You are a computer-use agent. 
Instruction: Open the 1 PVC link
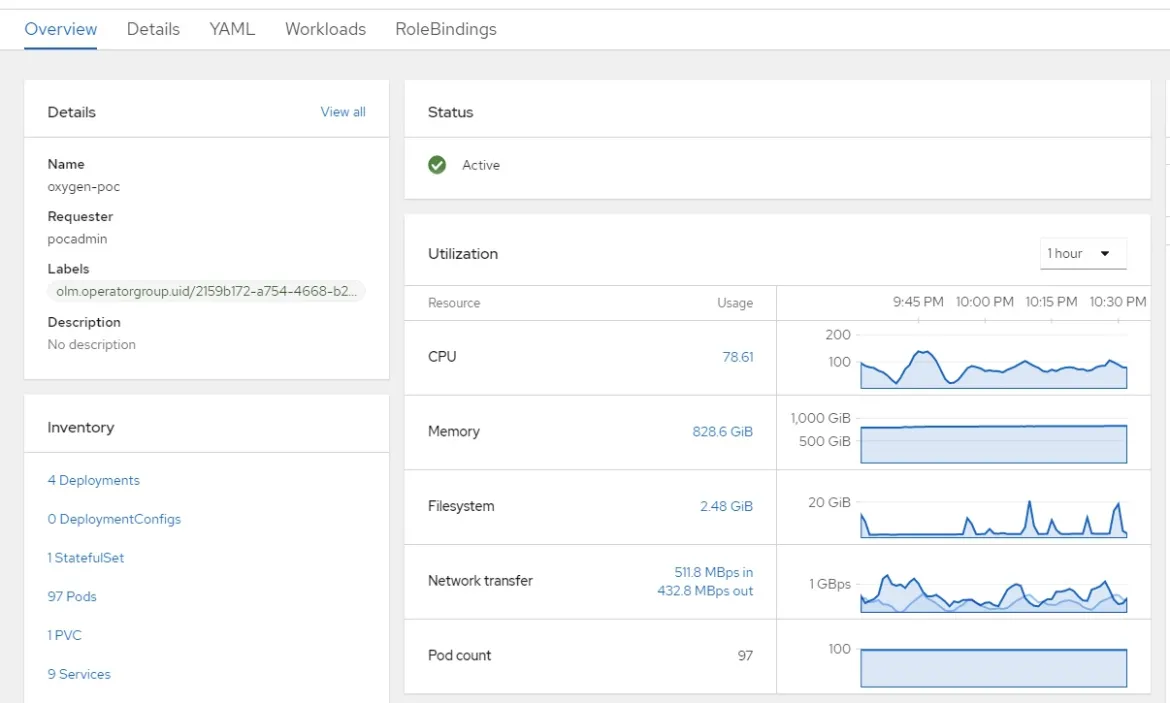pos(65,635)
